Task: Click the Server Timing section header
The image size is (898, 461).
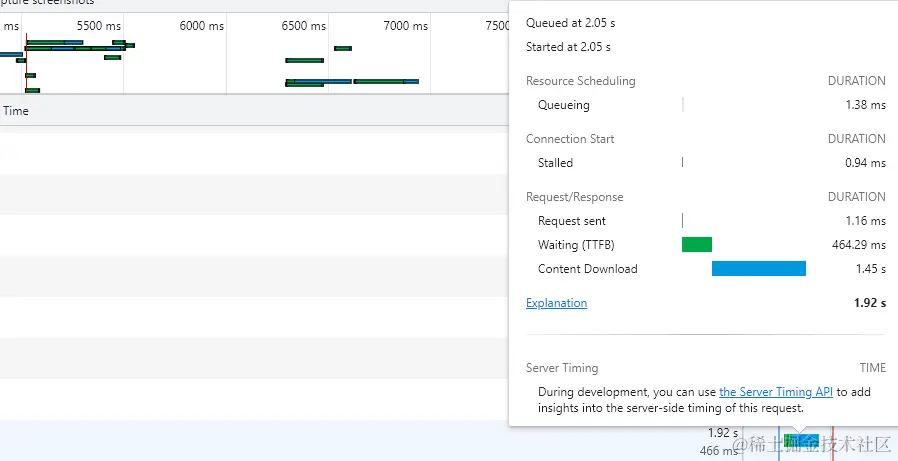Action: coord(562,368)
